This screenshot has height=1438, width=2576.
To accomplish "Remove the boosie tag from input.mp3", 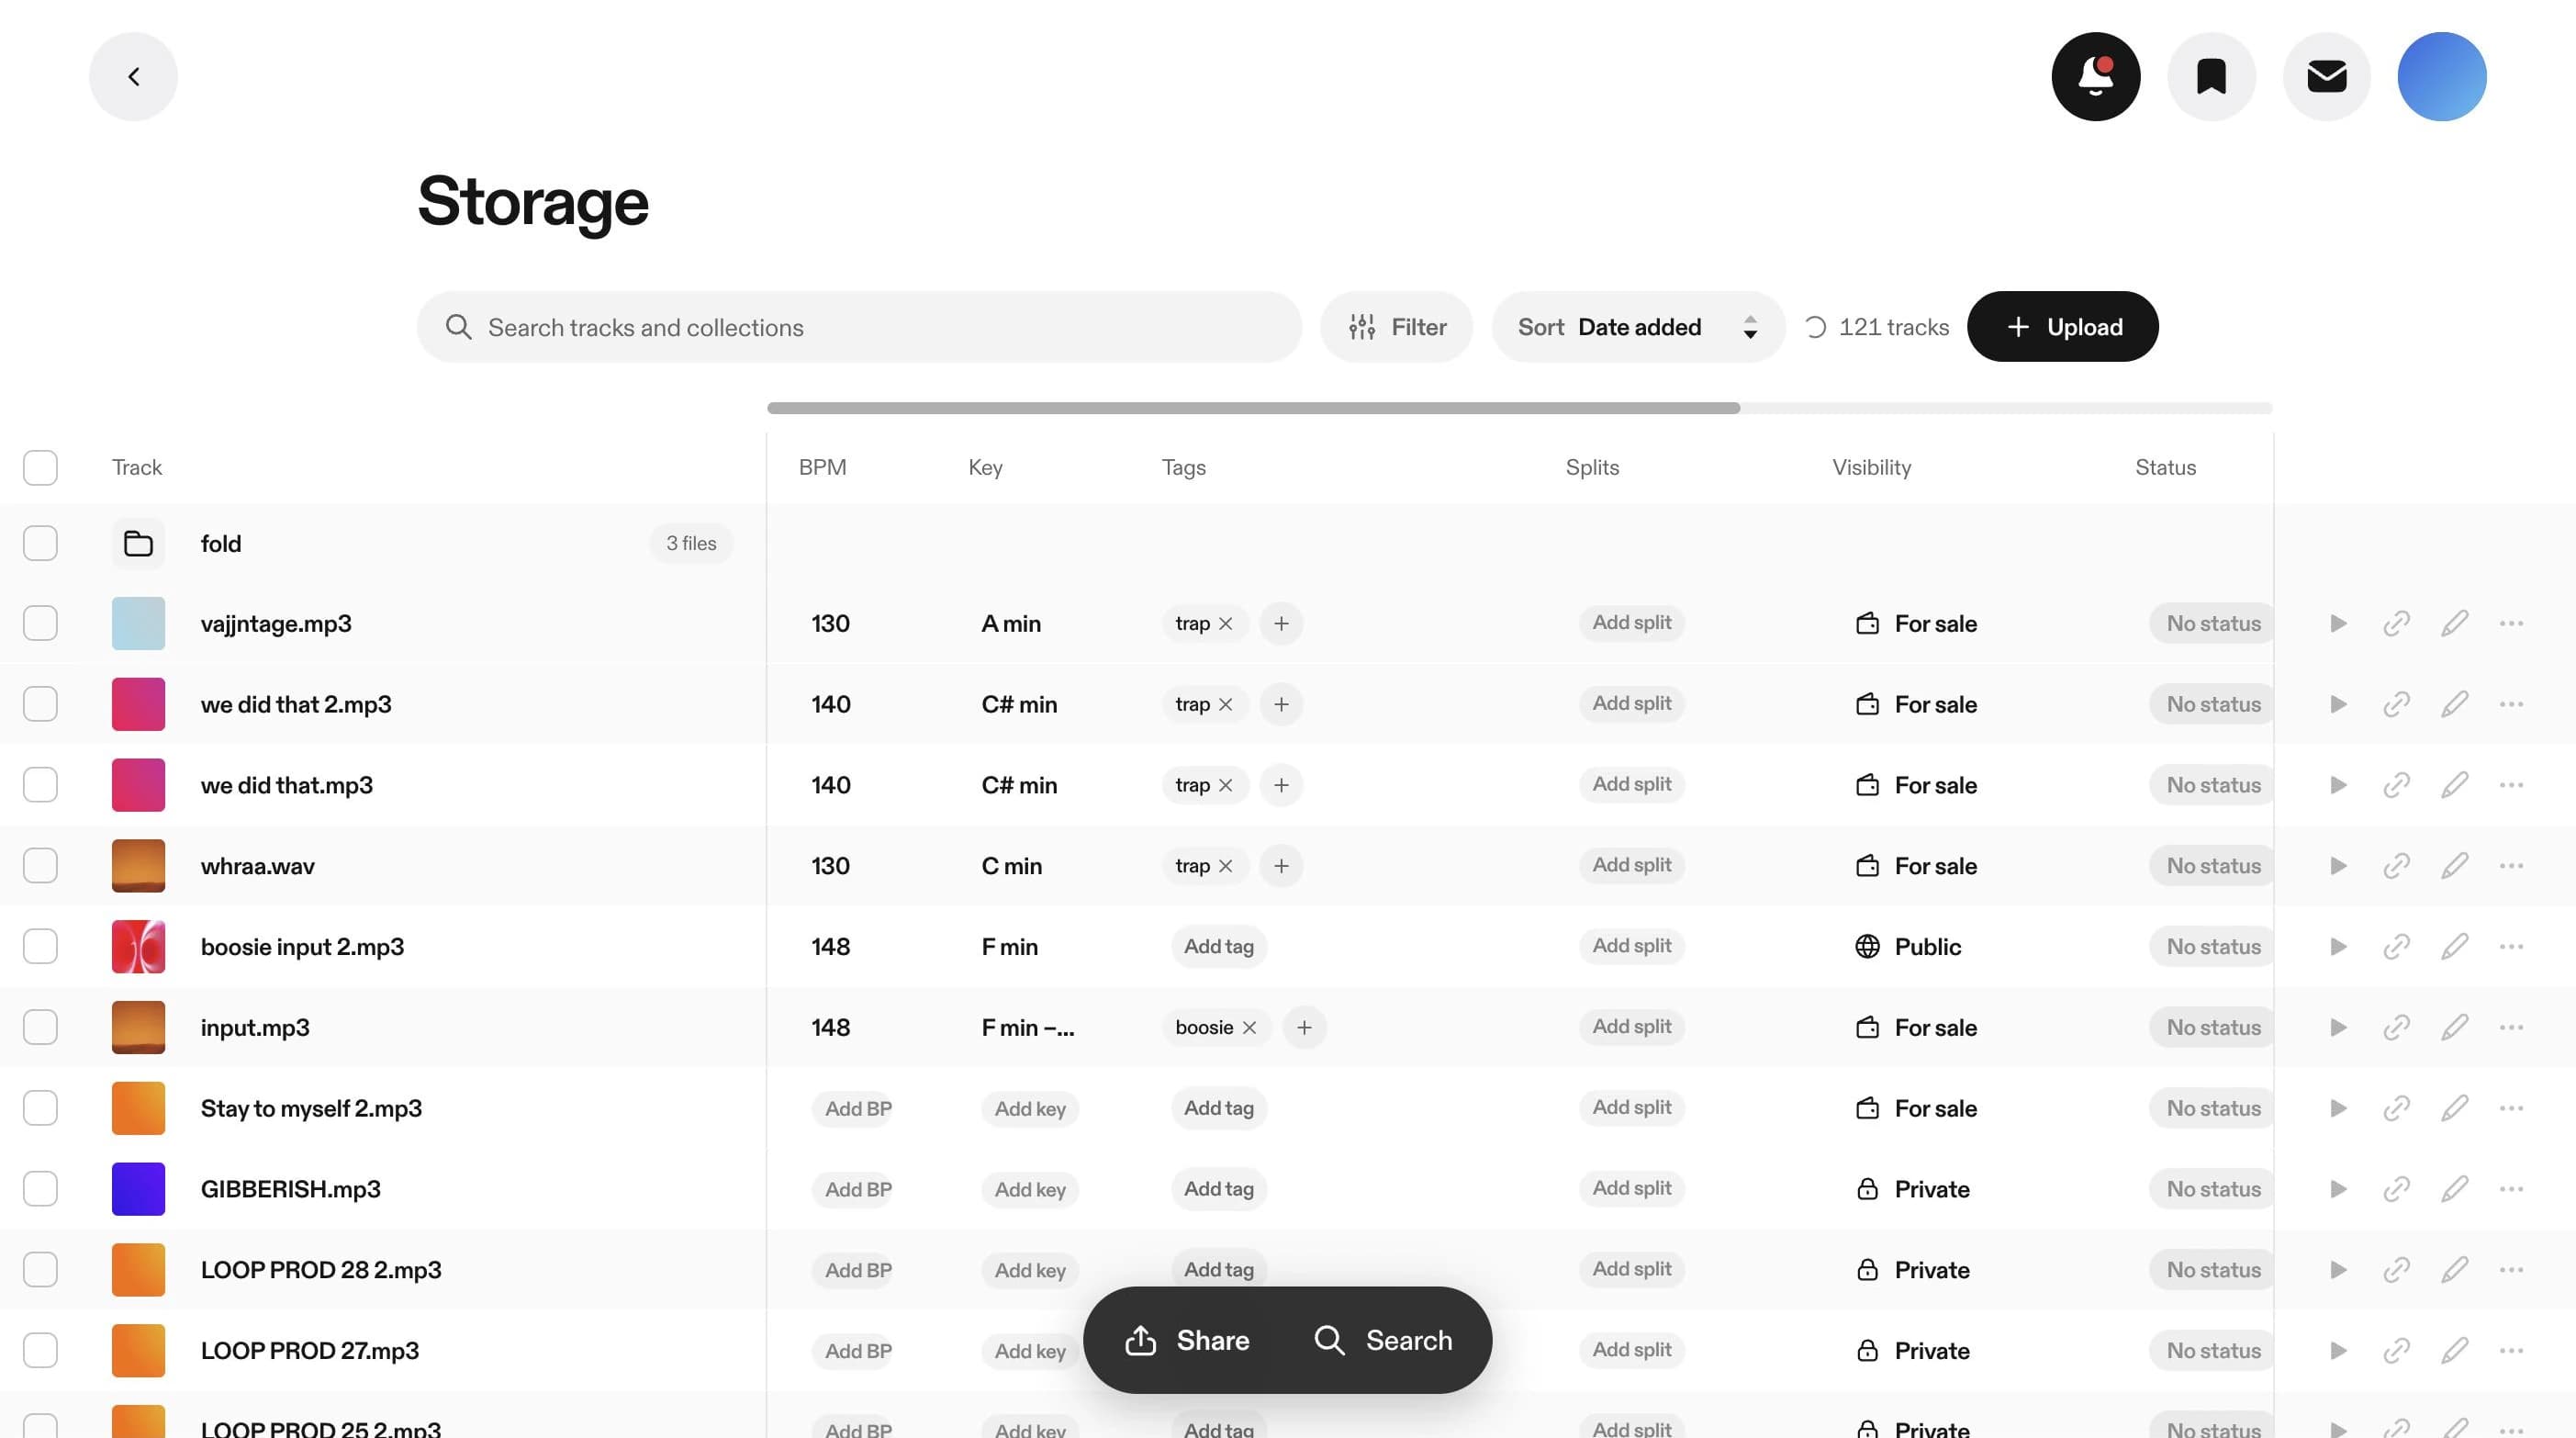I will 1249,1027.
